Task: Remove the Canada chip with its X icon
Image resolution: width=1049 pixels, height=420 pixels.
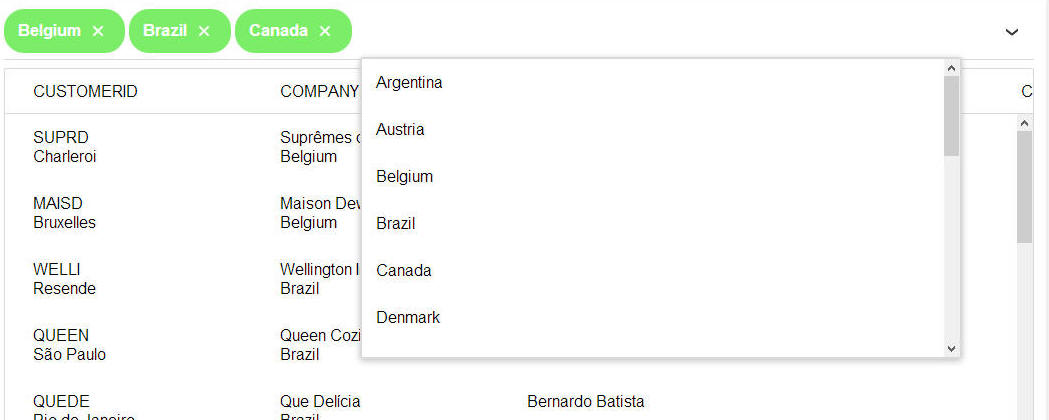Action: [324, 31]
